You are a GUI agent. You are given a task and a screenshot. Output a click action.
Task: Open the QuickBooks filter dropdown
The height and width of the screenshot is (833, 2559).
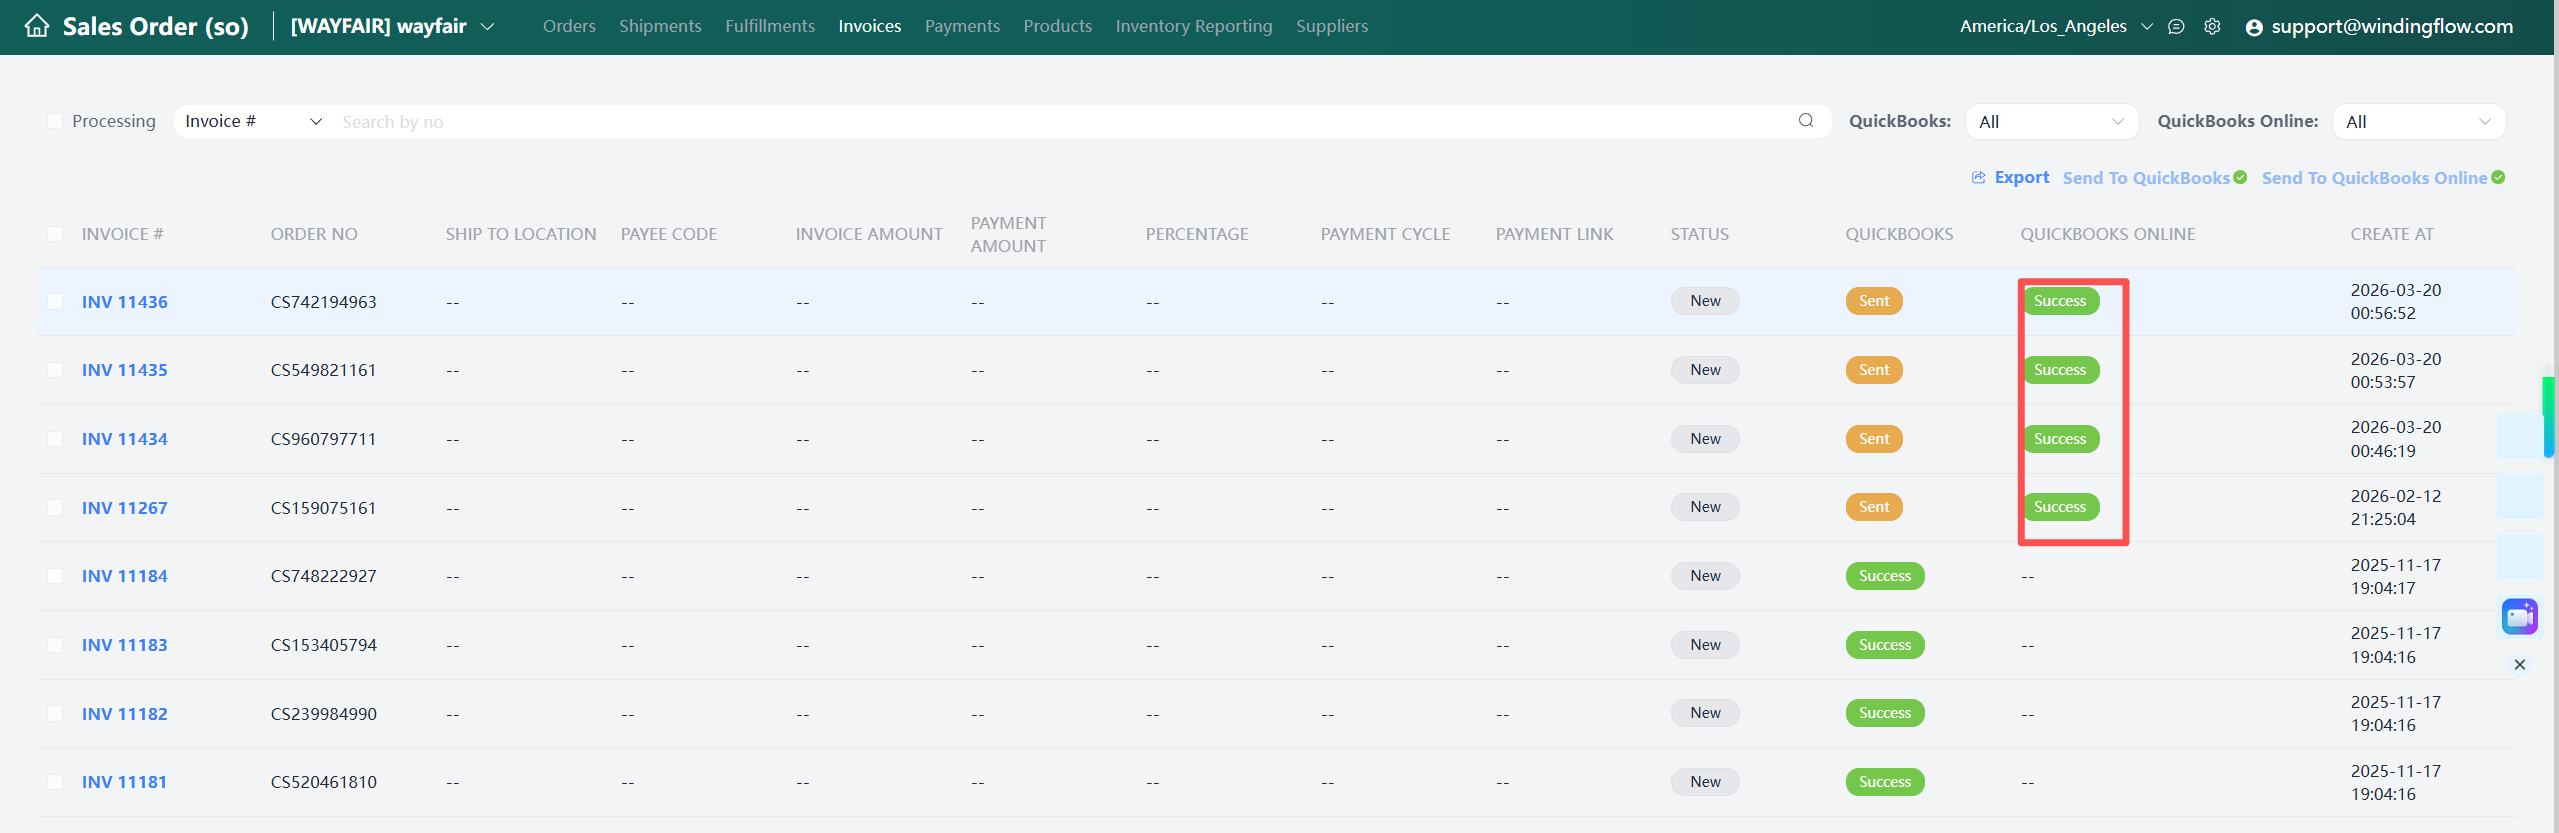coord(2051,122)
